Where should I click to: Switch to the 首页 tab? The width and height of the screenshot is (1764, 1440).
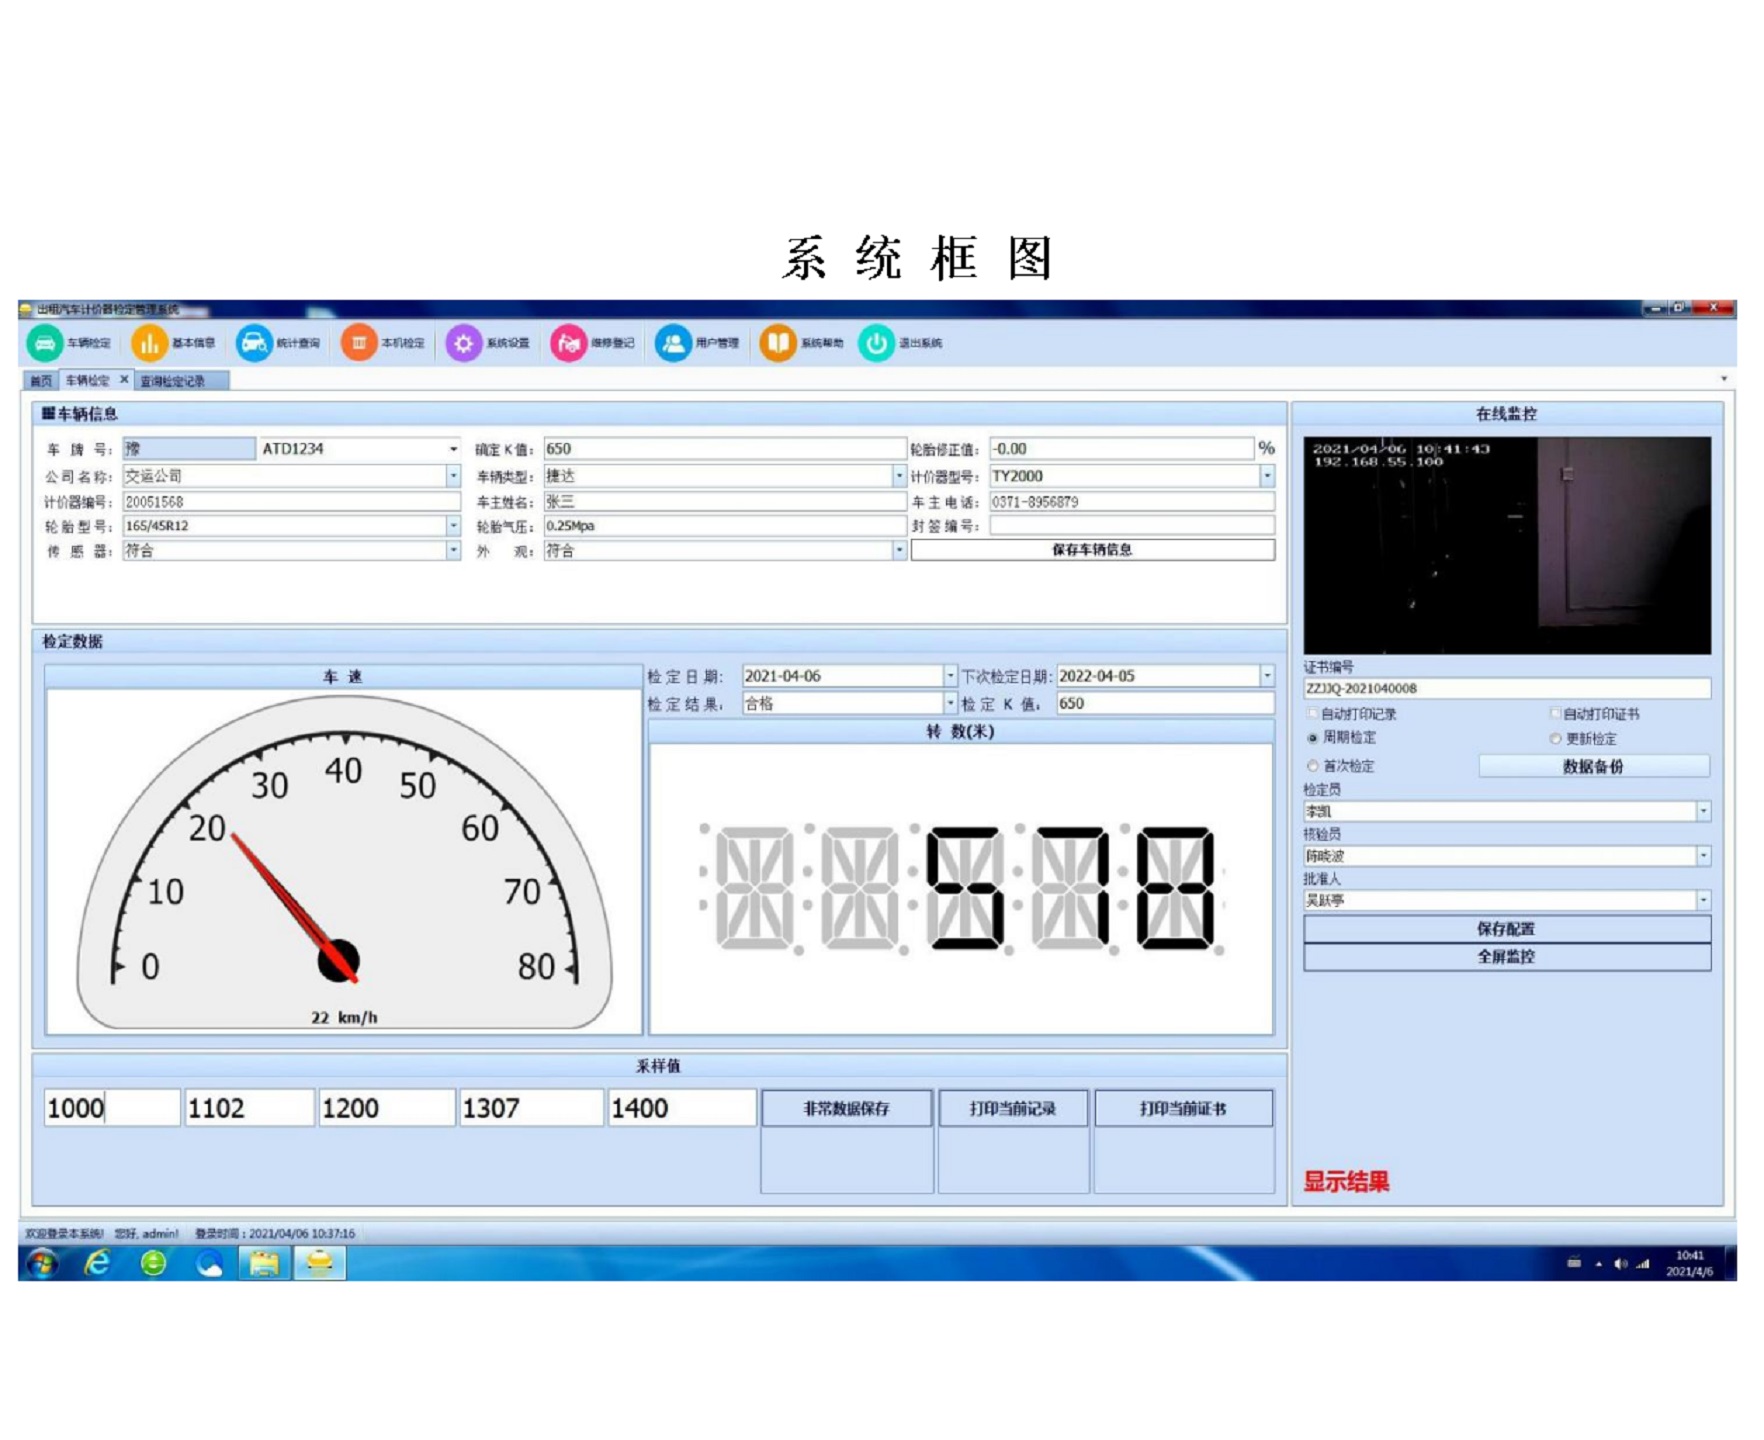tap(40, 381)
